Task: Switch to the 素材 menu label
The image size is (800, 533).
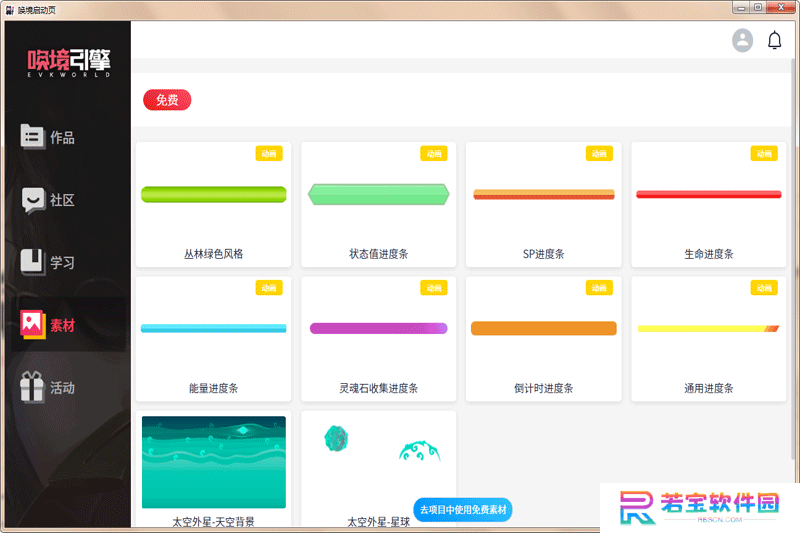Action: tap(62, 325)
